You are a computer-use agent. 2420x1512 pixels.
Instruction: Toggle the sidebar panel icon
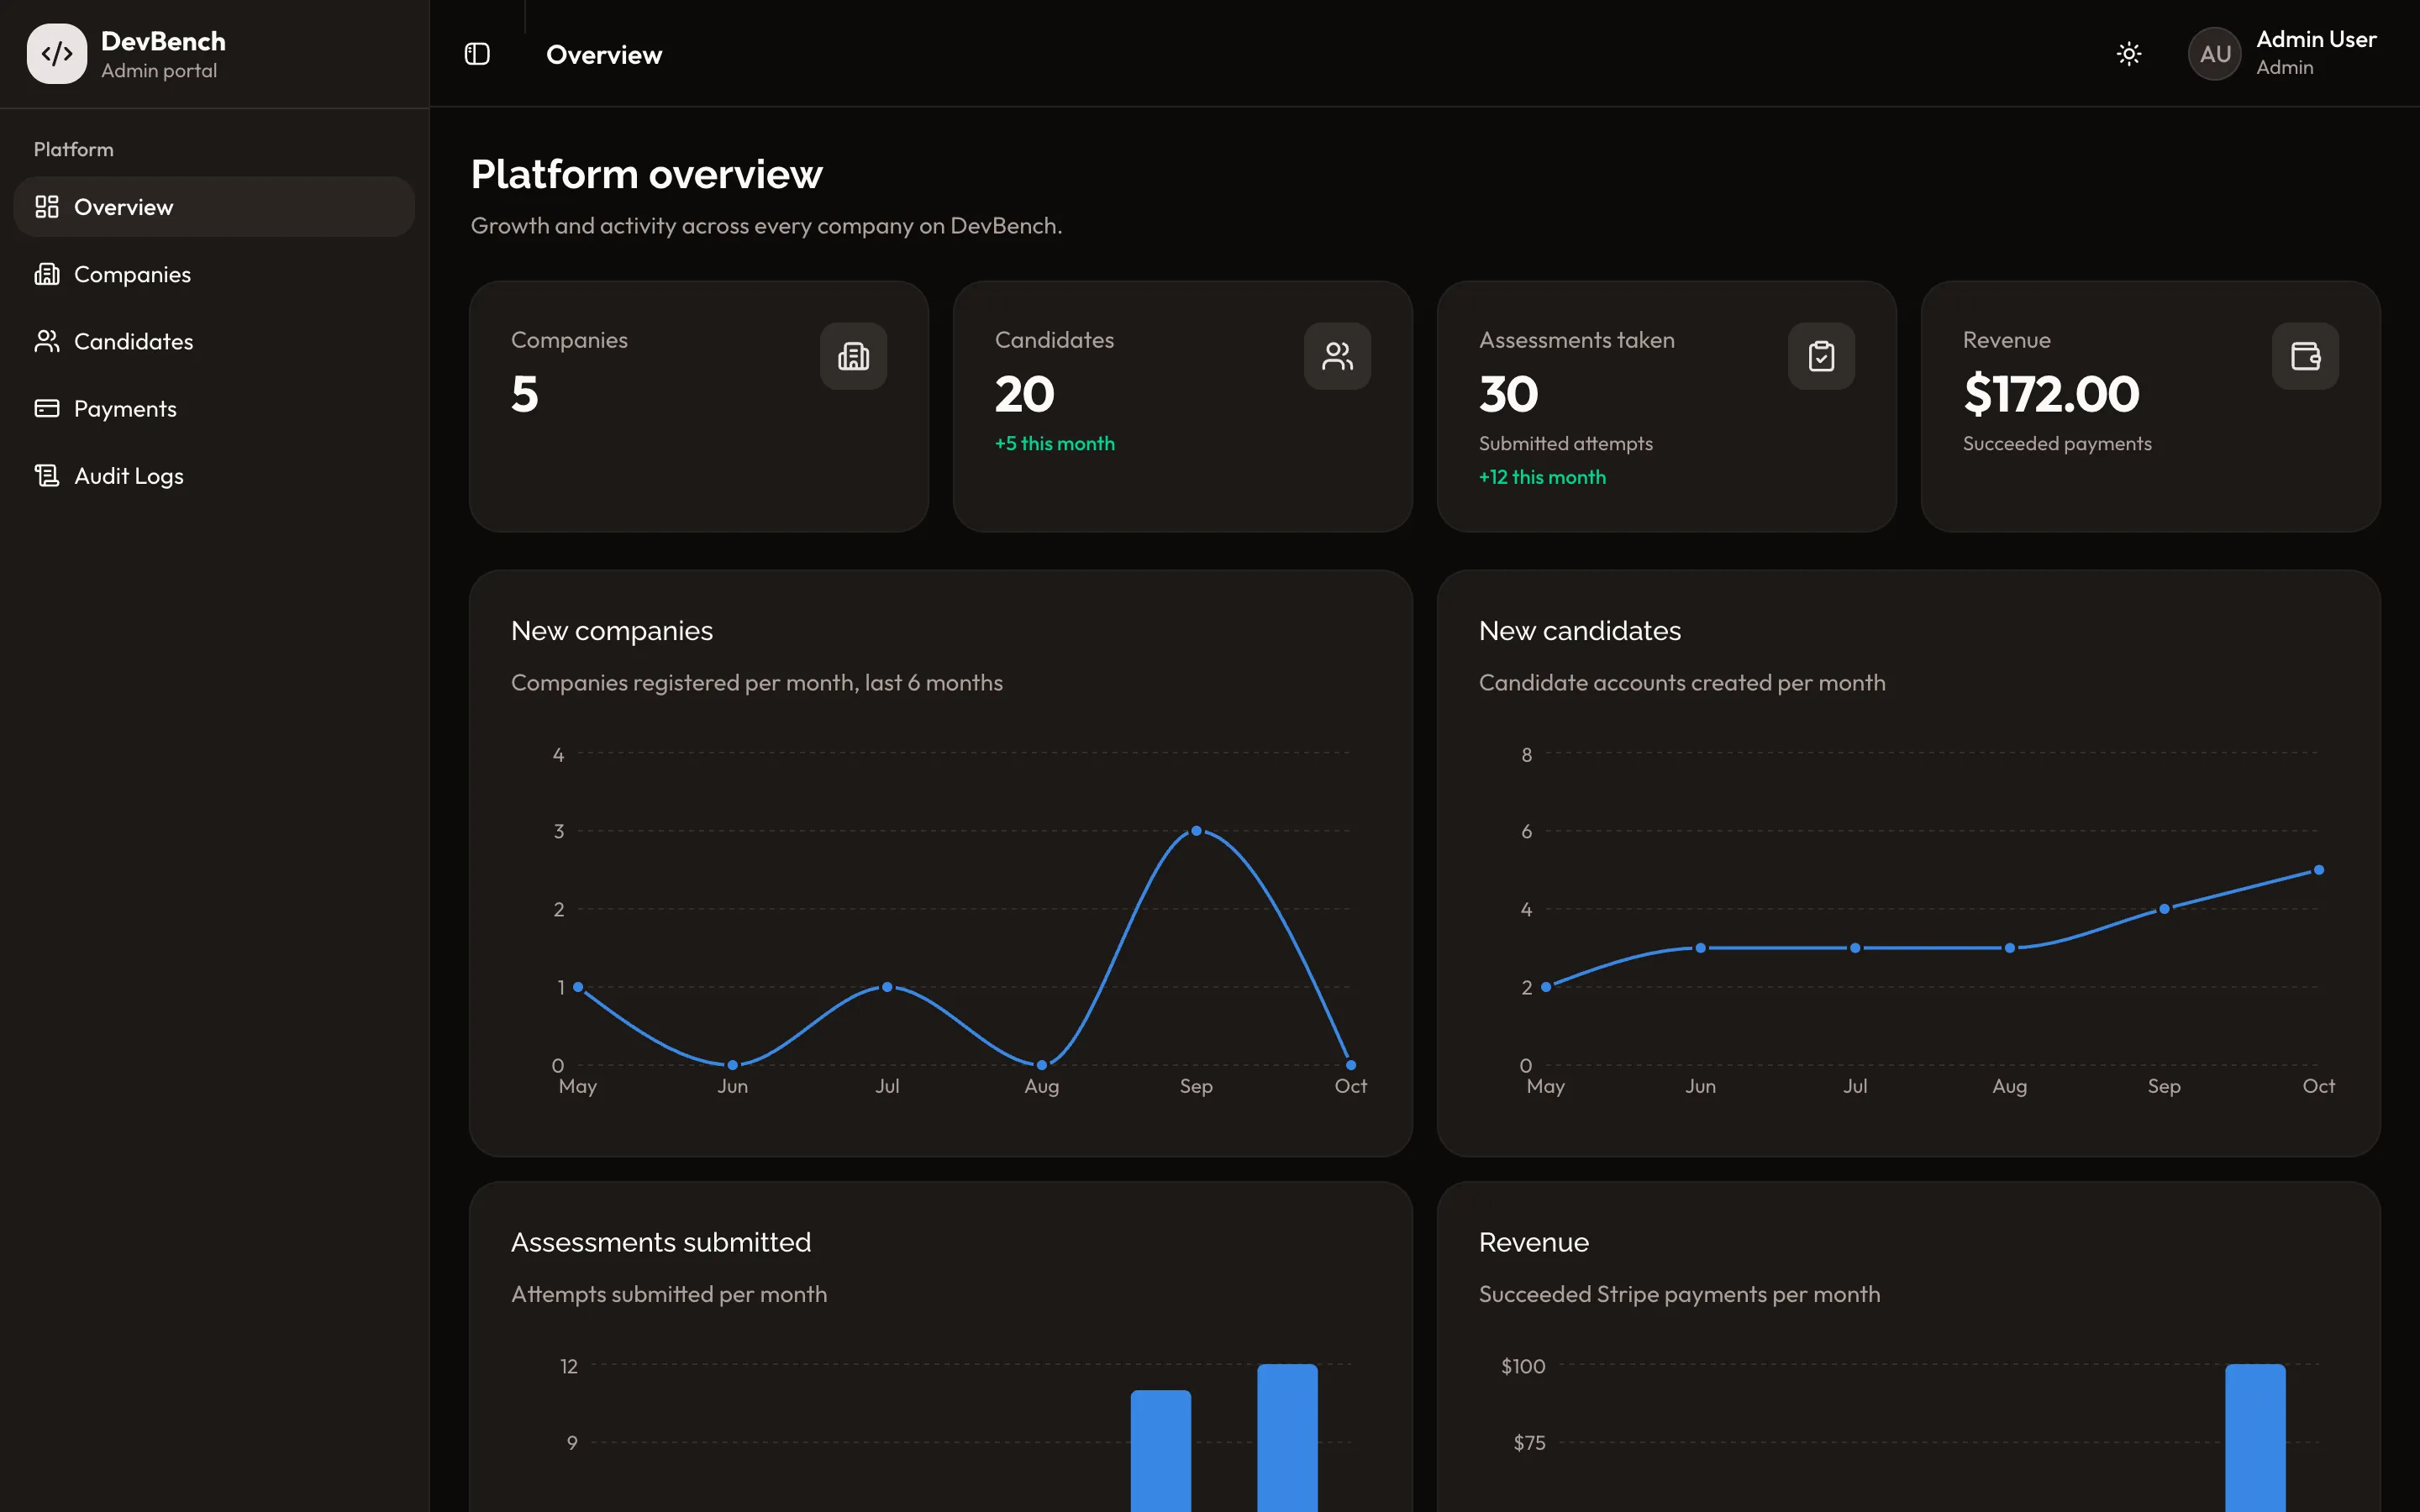click(477, 54)
